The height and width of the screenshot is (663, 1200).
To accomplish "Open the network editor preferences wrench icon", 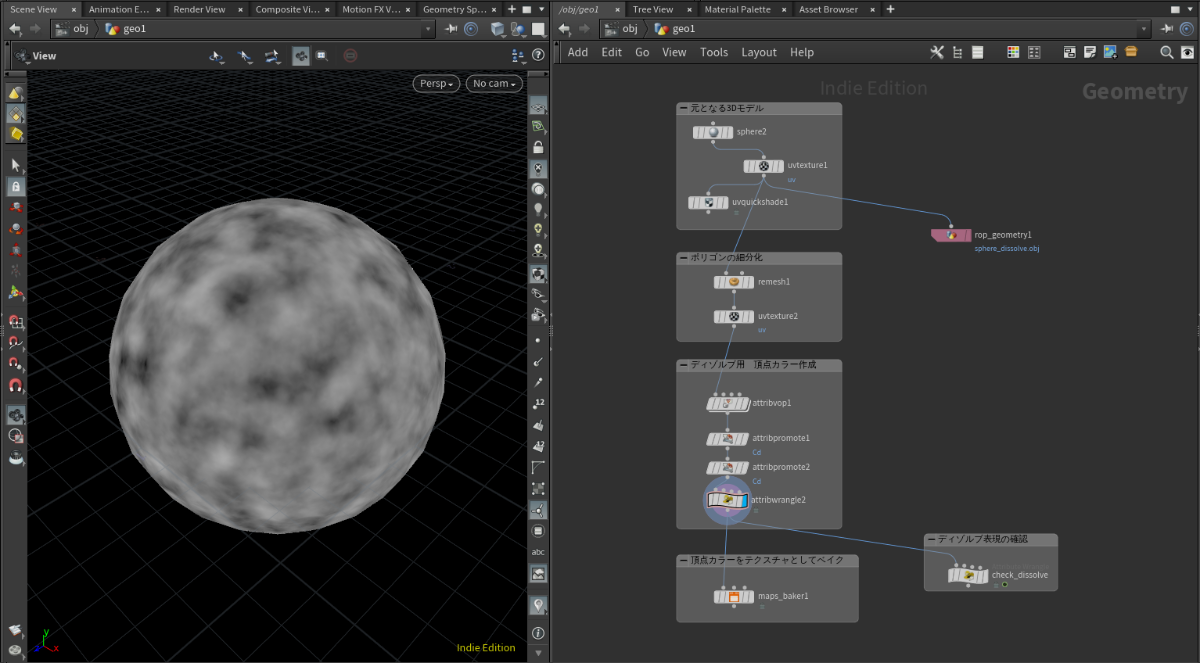I will tap(938, 52).
